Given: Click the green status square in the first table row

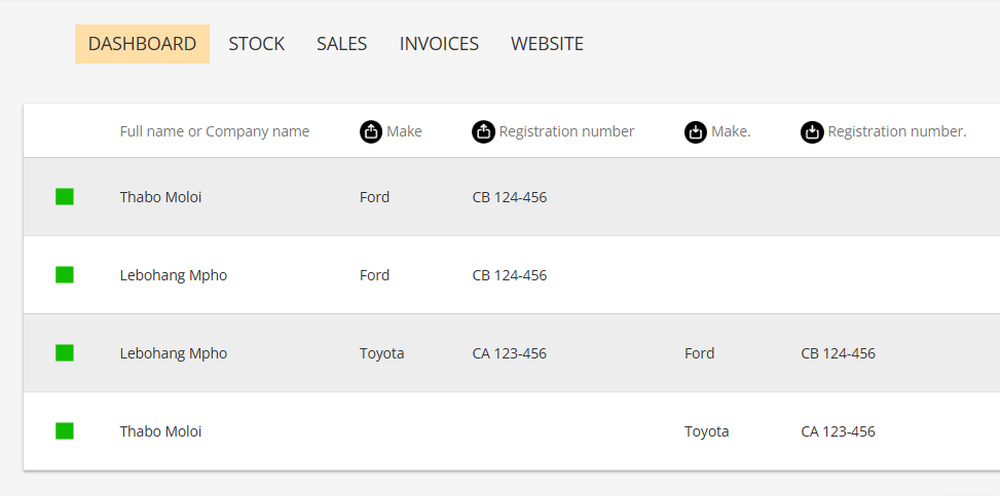Looking at the screenshot, I should pyautogui.click(x=65, y=197).
